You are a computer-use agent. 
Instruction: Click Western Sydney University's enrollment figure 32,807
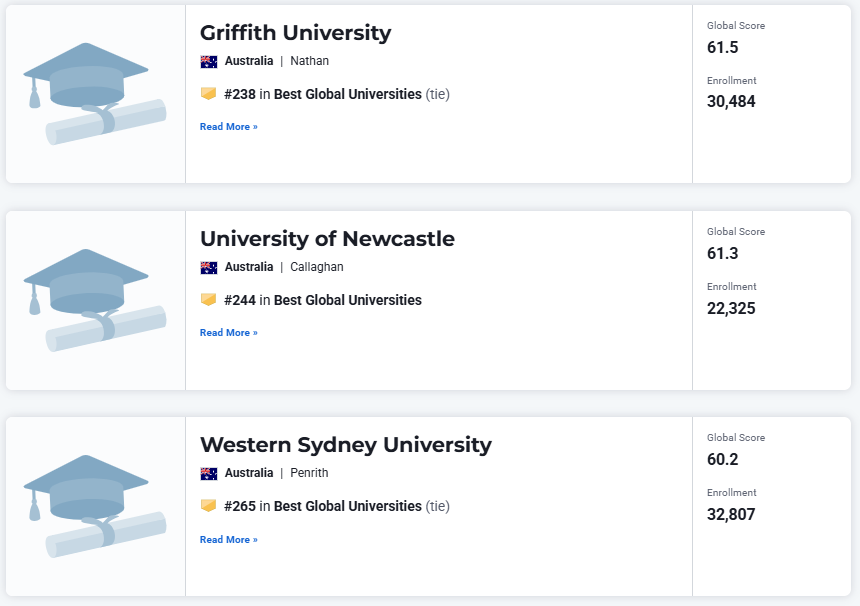731,514
